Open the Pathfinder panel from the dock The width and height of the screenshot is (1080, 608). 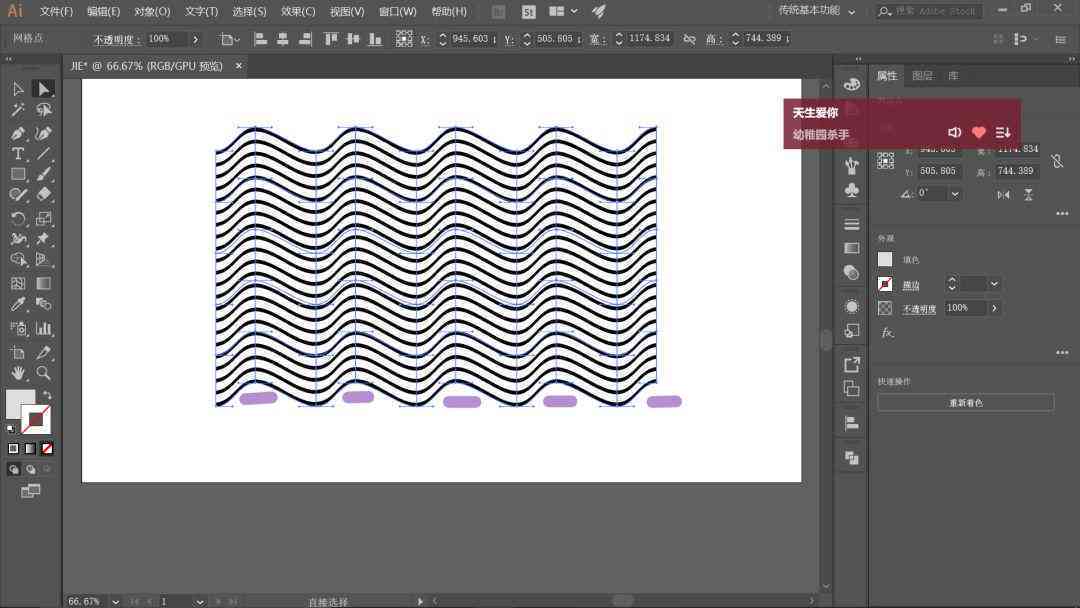coord(852,458)
